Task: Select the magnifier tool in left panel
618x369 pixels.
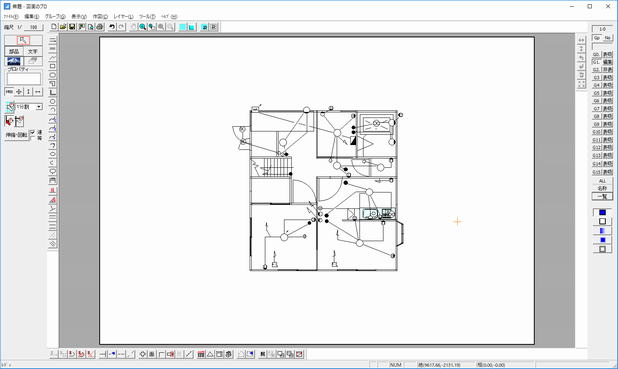Action: pyautogui.click(x=23, y=40)
